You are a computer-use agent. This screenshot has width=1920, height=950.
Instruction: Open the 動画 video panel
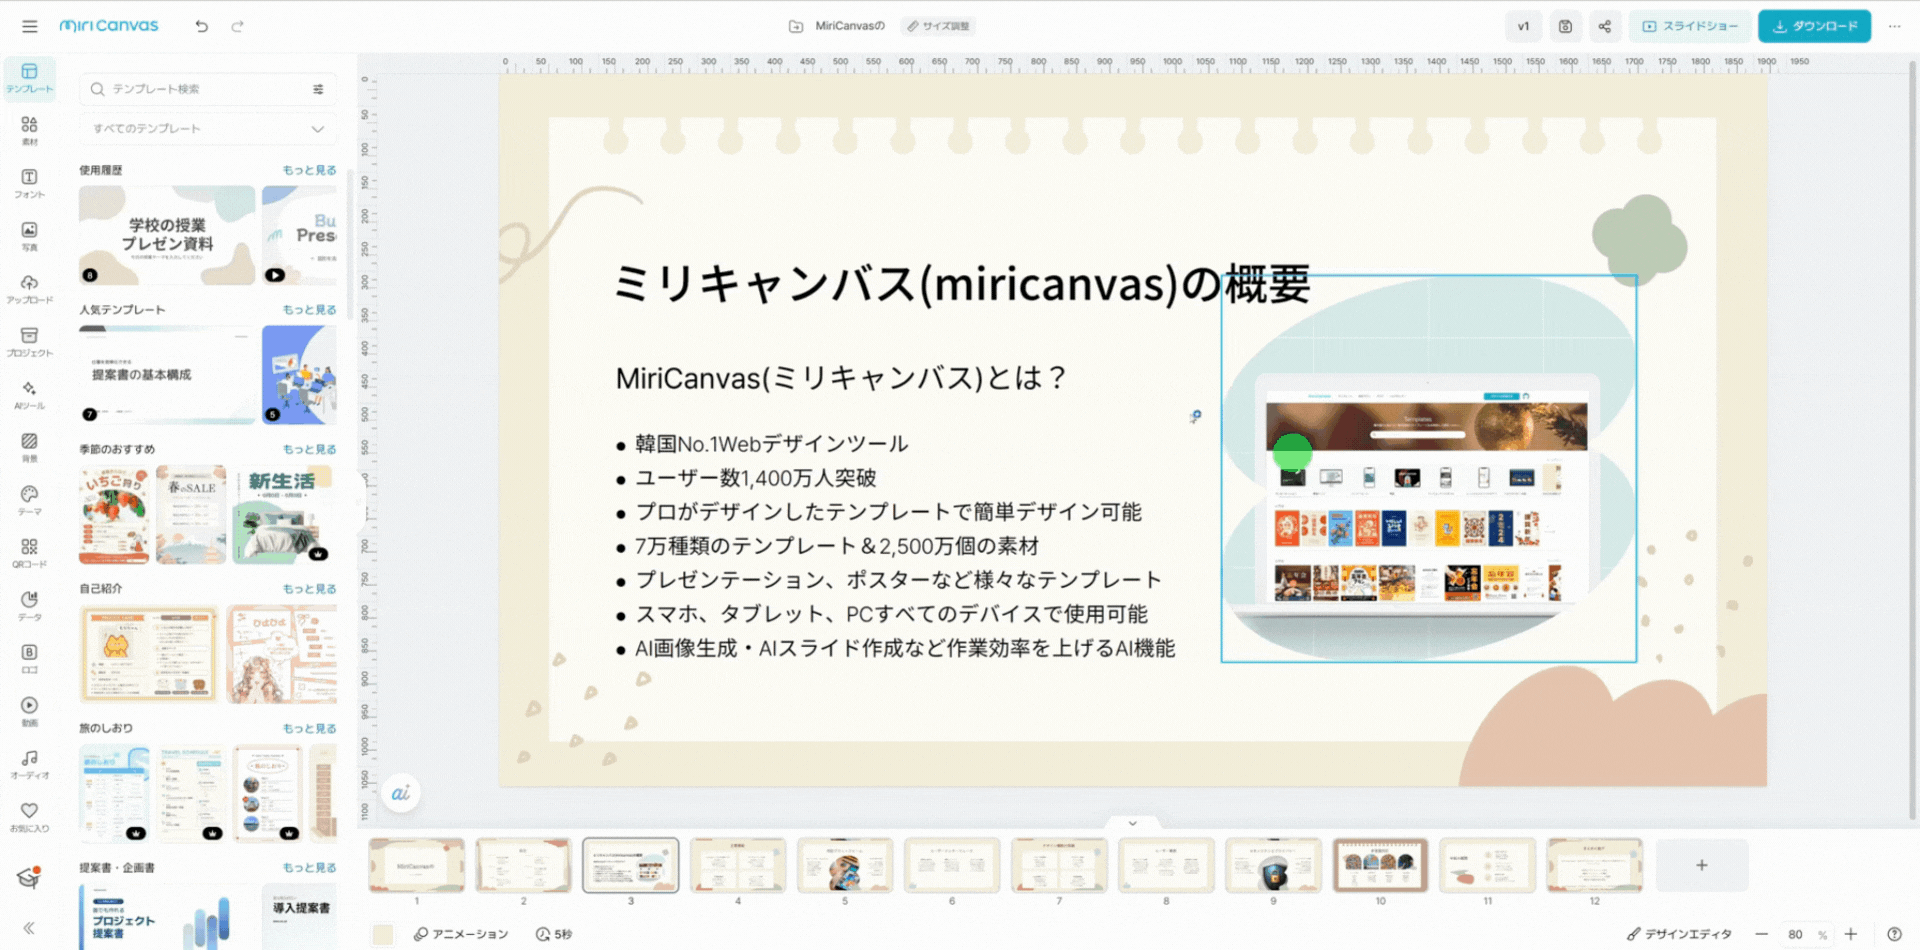[29, 712]
